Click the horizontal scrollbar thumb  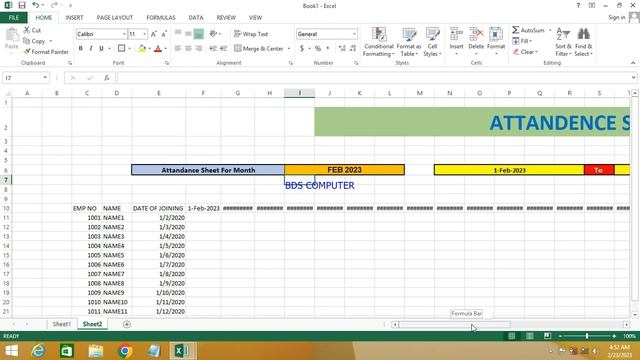click(x=454, y=324)
